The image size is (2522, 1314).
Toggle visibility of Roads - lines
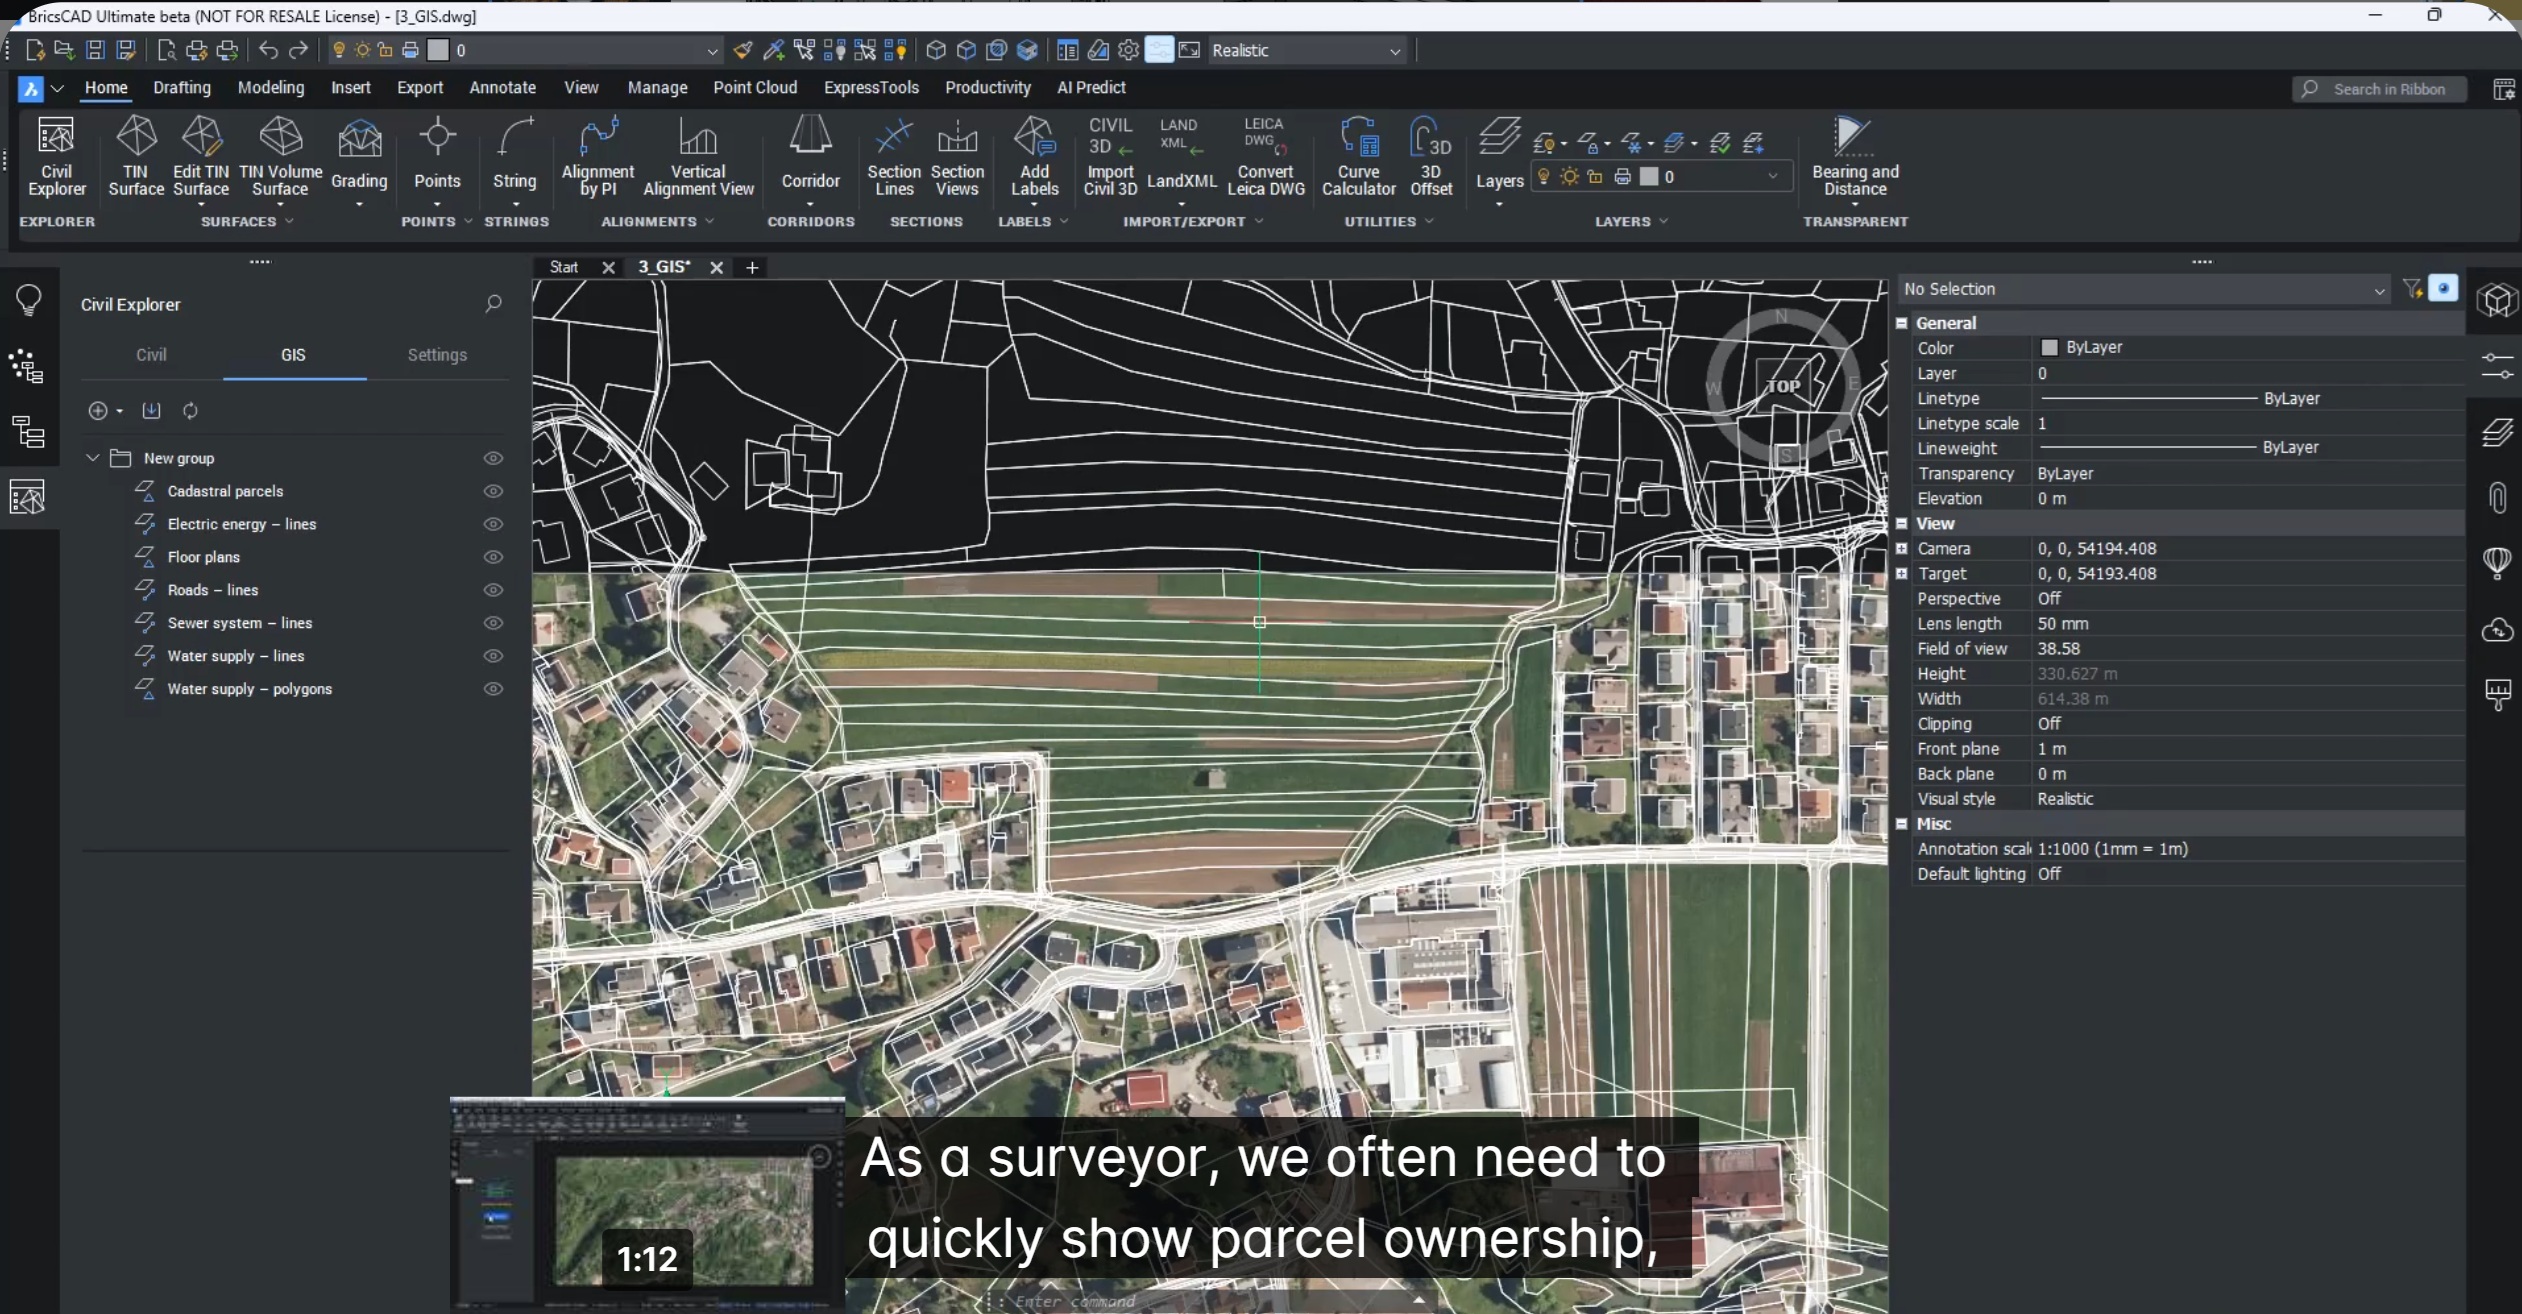pyautogui.click(x=494, y=590)
